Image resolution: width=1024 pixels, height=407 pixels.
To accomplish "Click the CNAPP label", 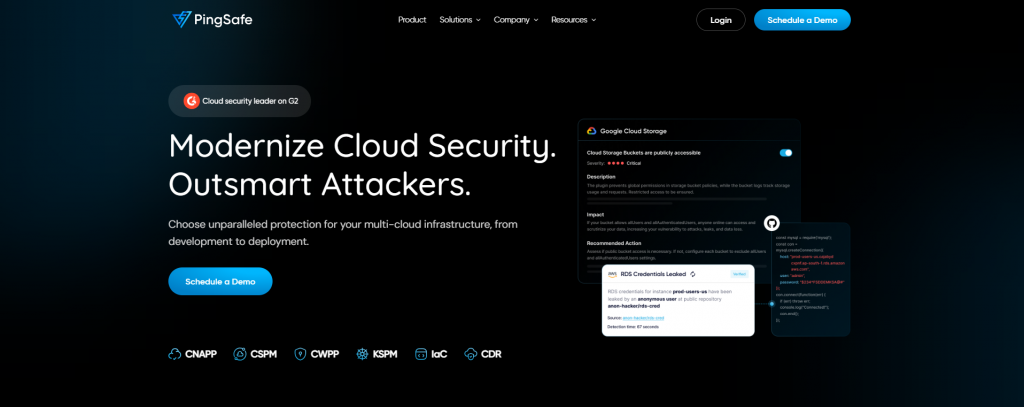I will point(200,354).
